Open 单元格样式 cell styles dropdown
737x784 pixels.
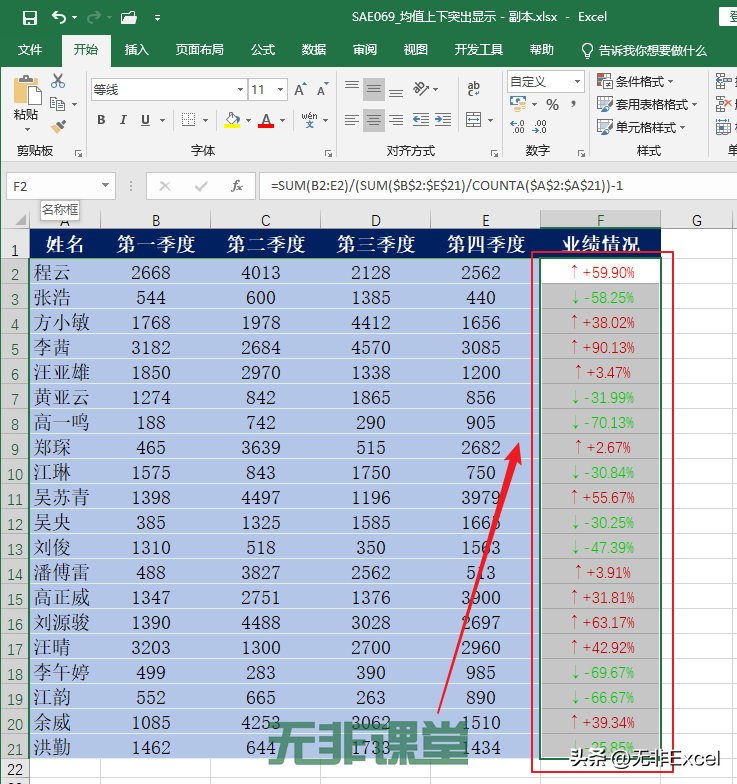point(642,128)
